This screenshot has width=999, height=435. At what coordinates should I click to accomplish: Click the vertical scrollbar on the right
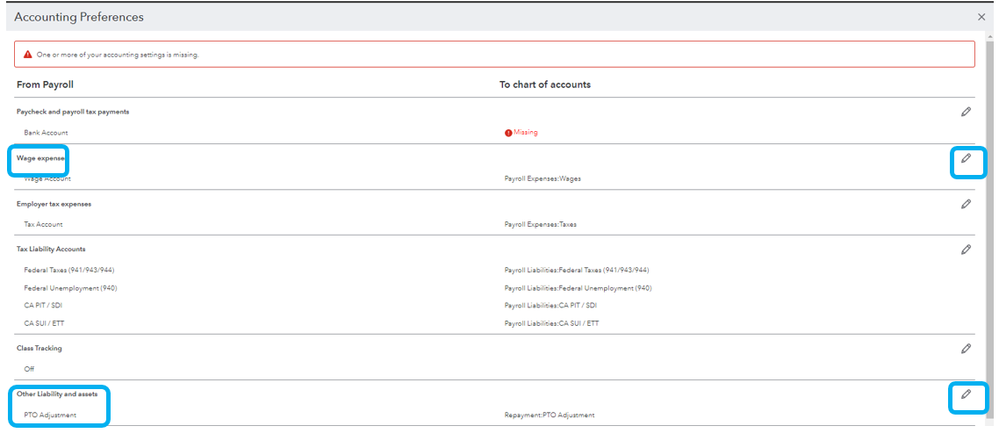click(x=992, y=200)
